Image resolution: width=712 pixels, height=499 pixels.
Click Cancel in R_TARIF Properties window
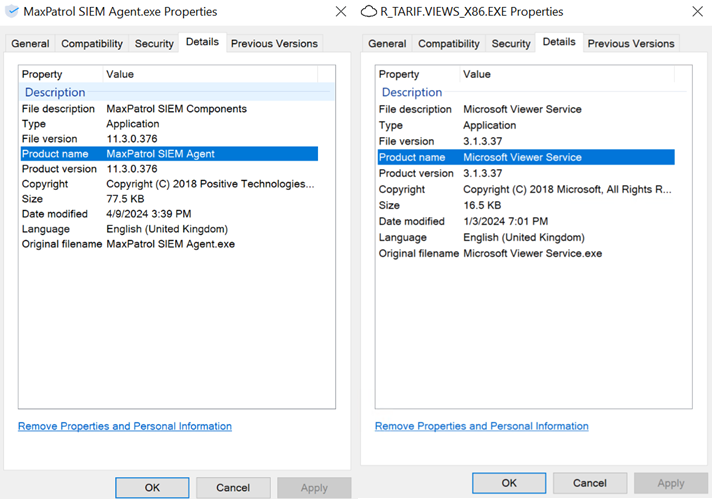pyautogui.click(x=589, y=483)
